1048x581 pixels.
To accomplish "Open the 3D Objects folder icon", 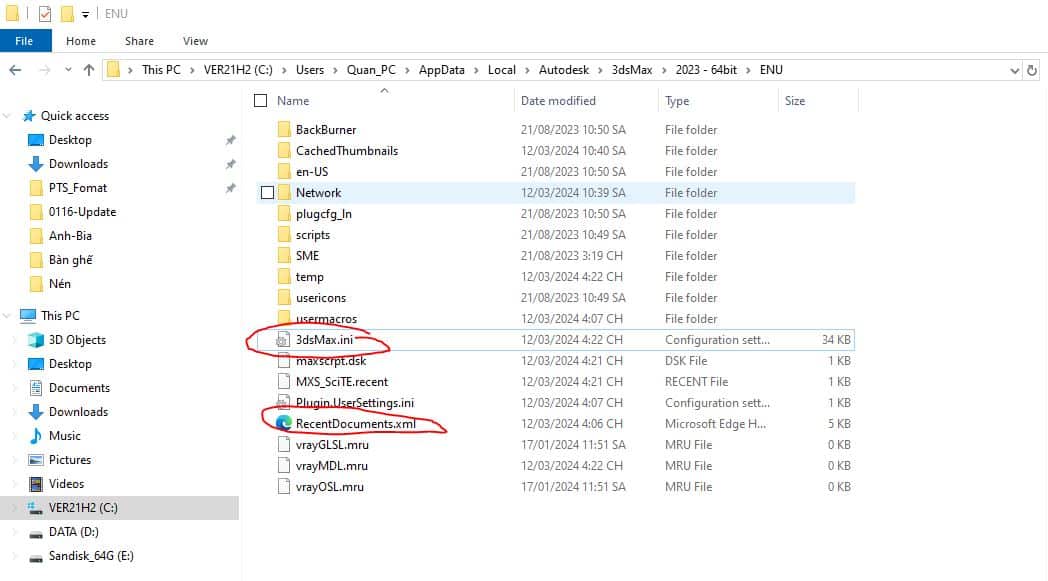I will (x=36, y=340).
